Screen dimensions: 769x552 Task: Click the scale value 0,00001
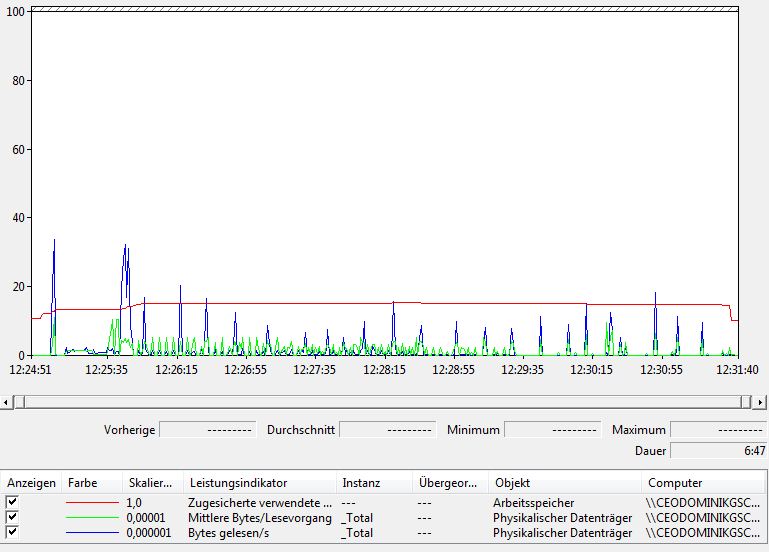146,518
